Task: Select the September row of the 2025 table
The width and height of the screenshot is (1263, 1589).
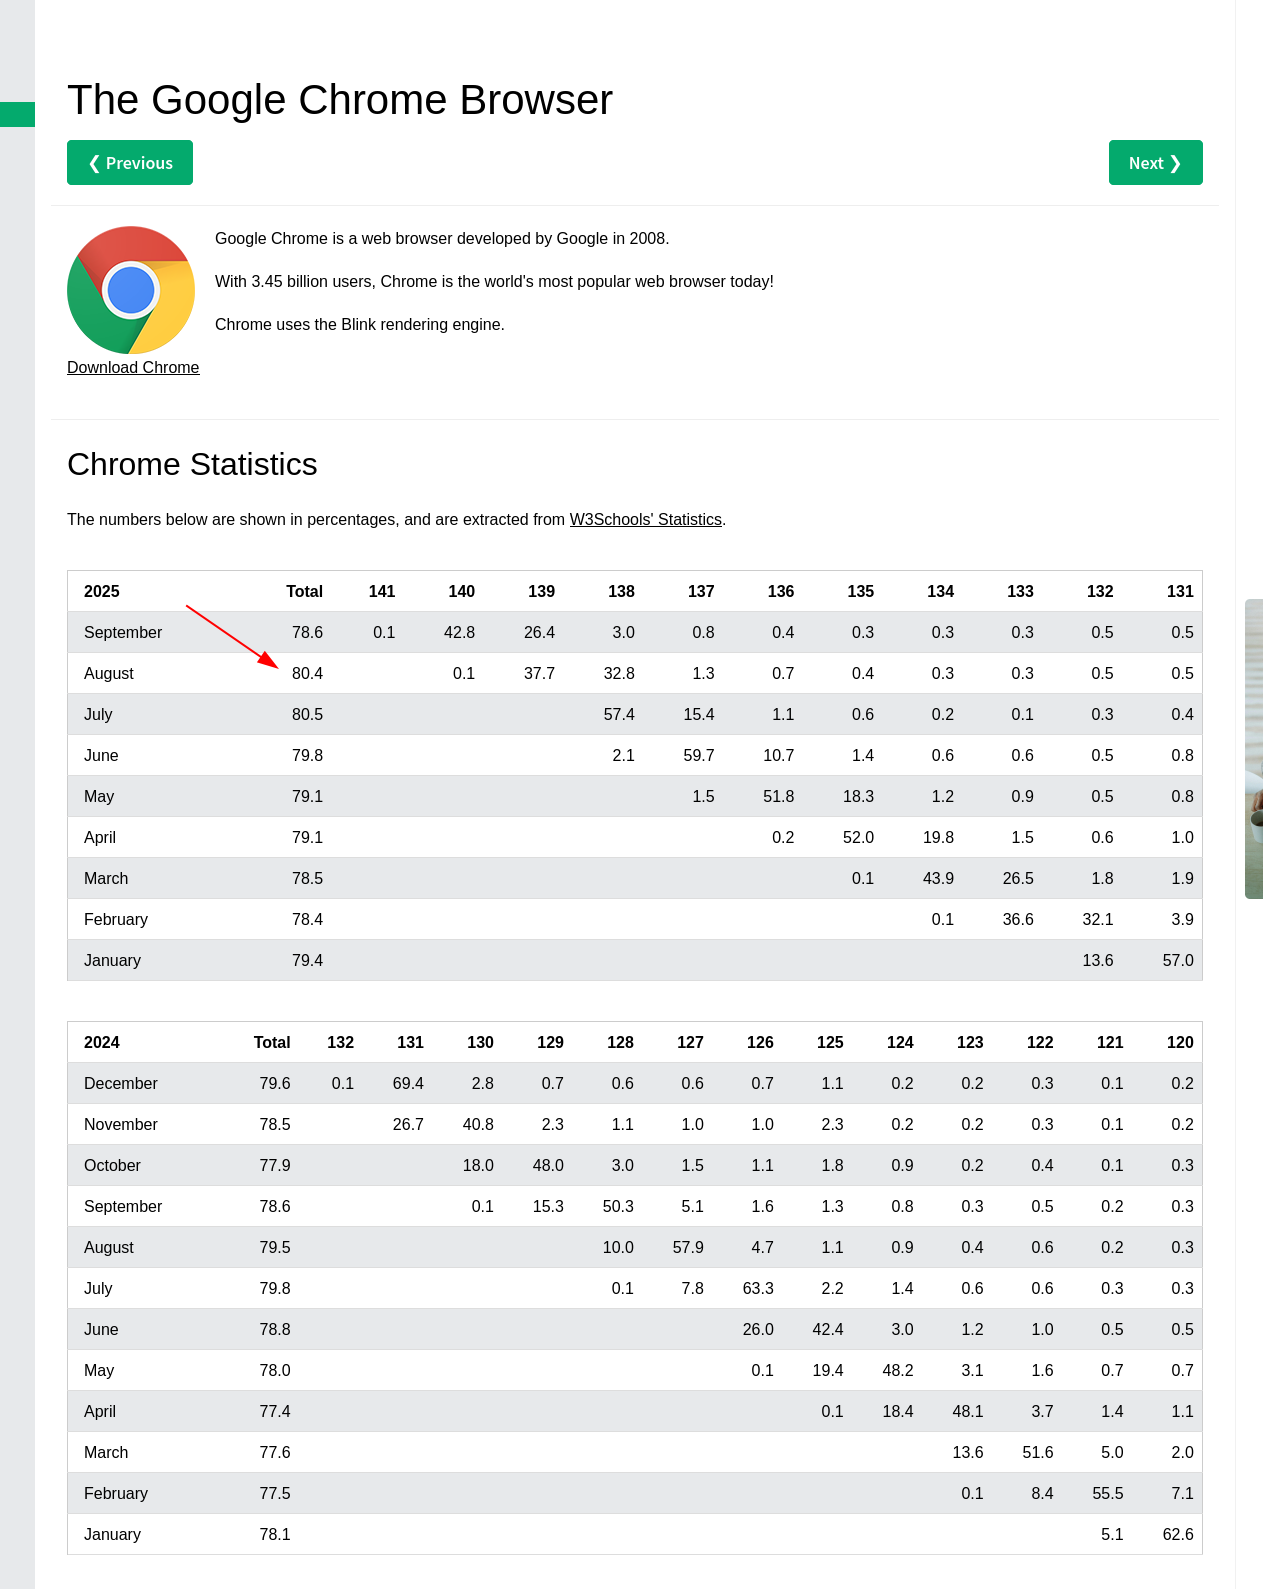Action: pyautogui.click(x=123, y=632)
